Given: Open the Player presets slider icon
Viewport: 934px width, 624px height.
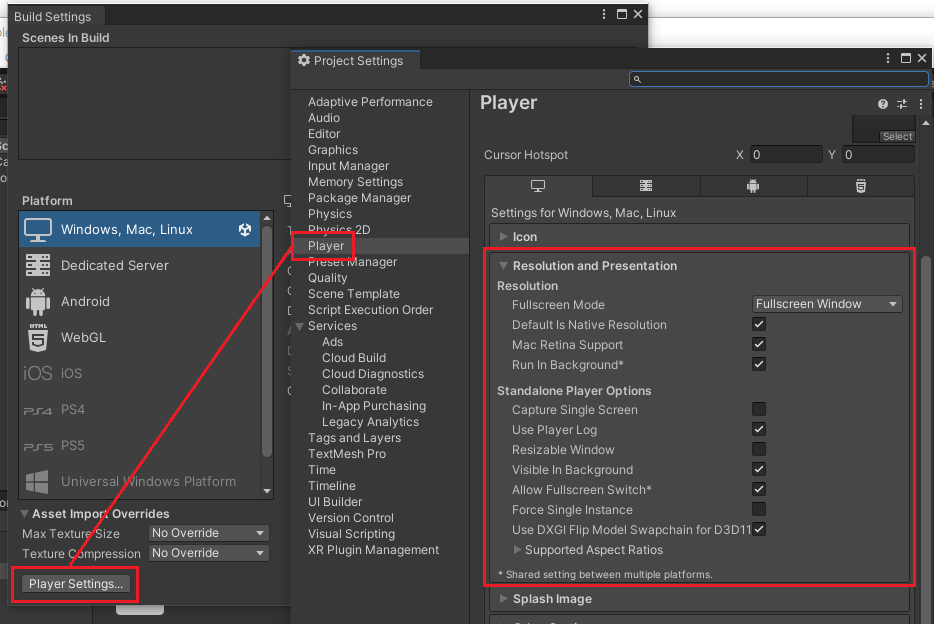Looking at the screenshot, I should (x=902, y=104).
